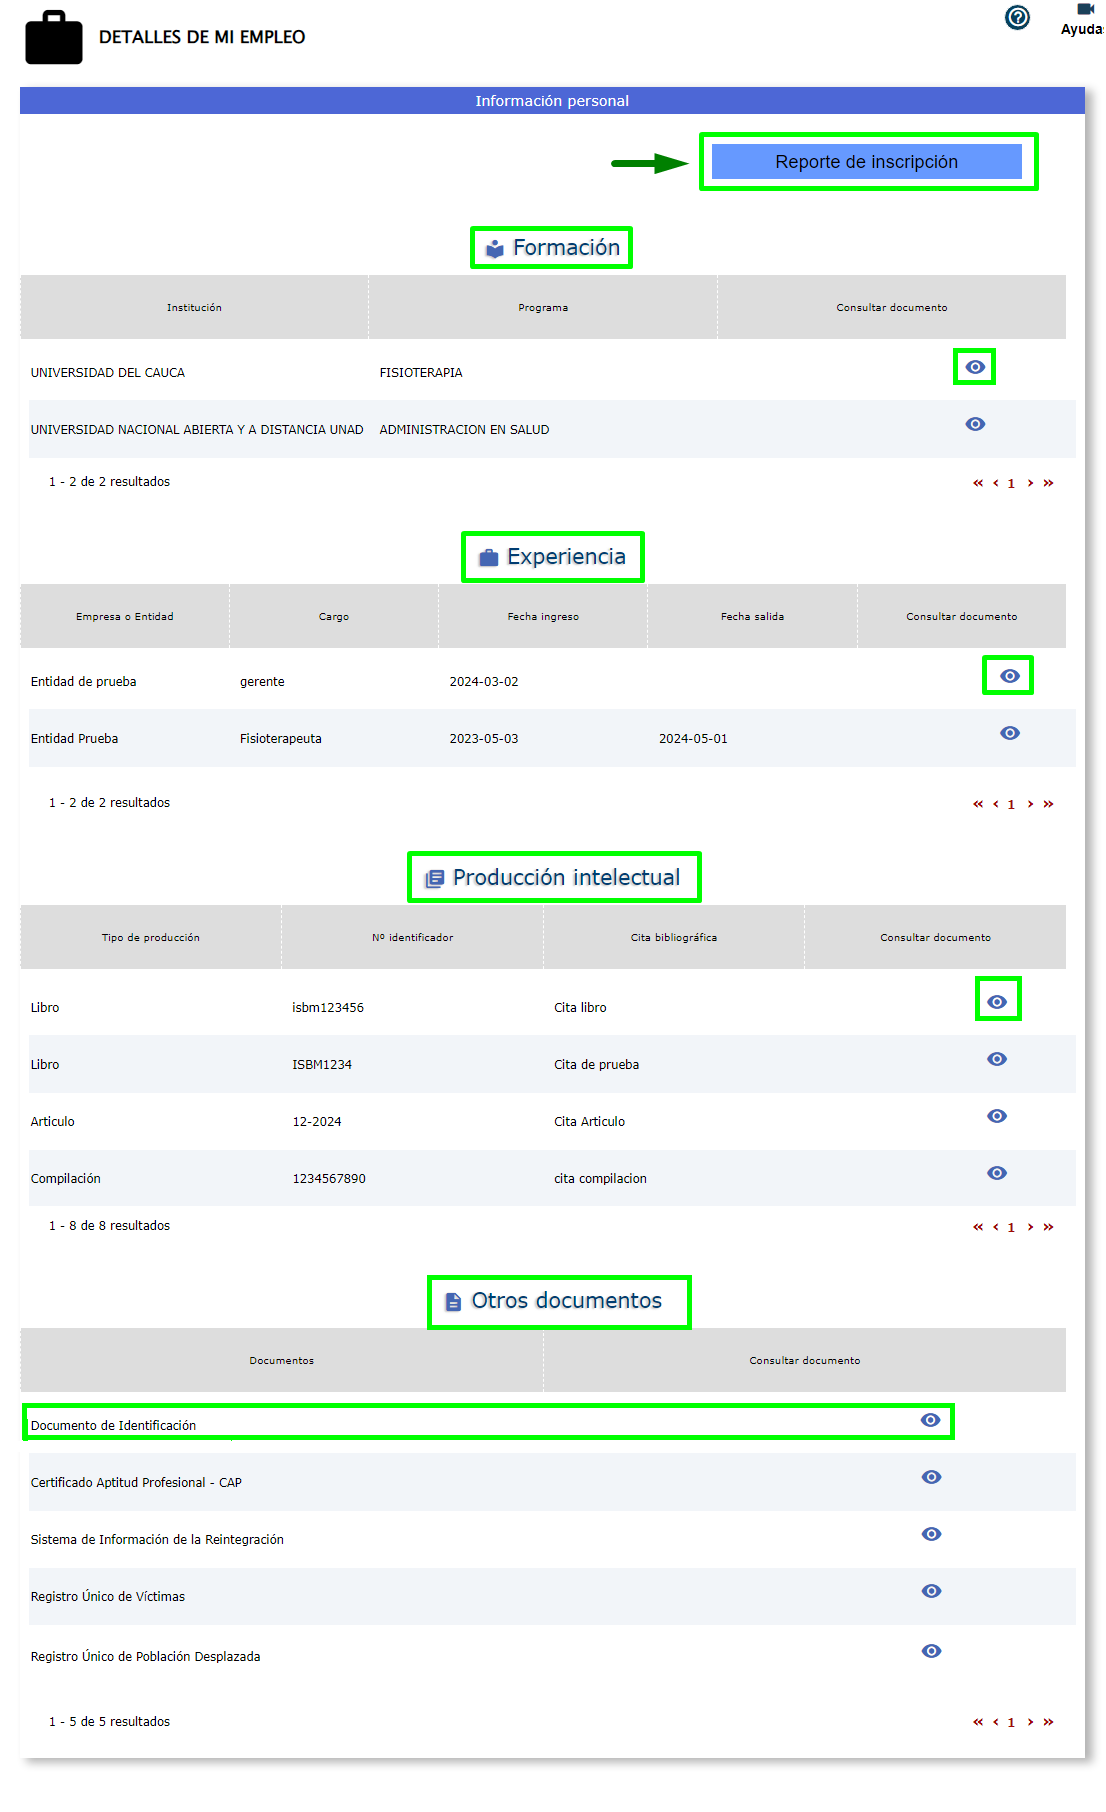Click the Ayuda video camera icon

point(1085,9)
